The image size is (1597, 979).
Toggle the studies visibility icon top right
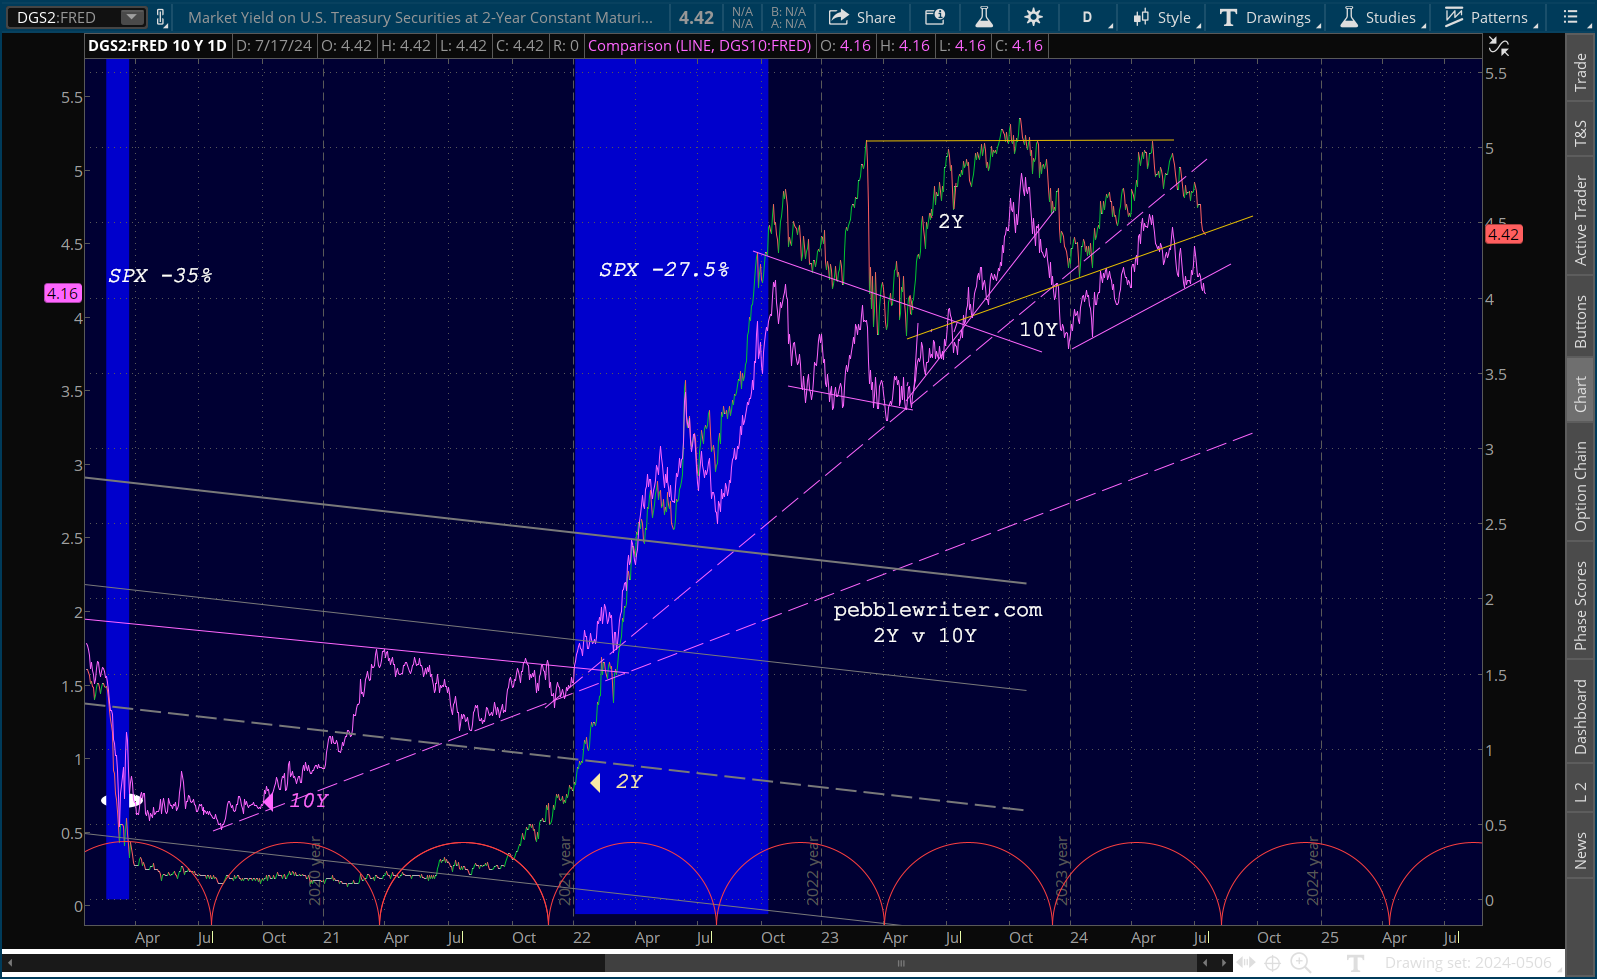1498,46
